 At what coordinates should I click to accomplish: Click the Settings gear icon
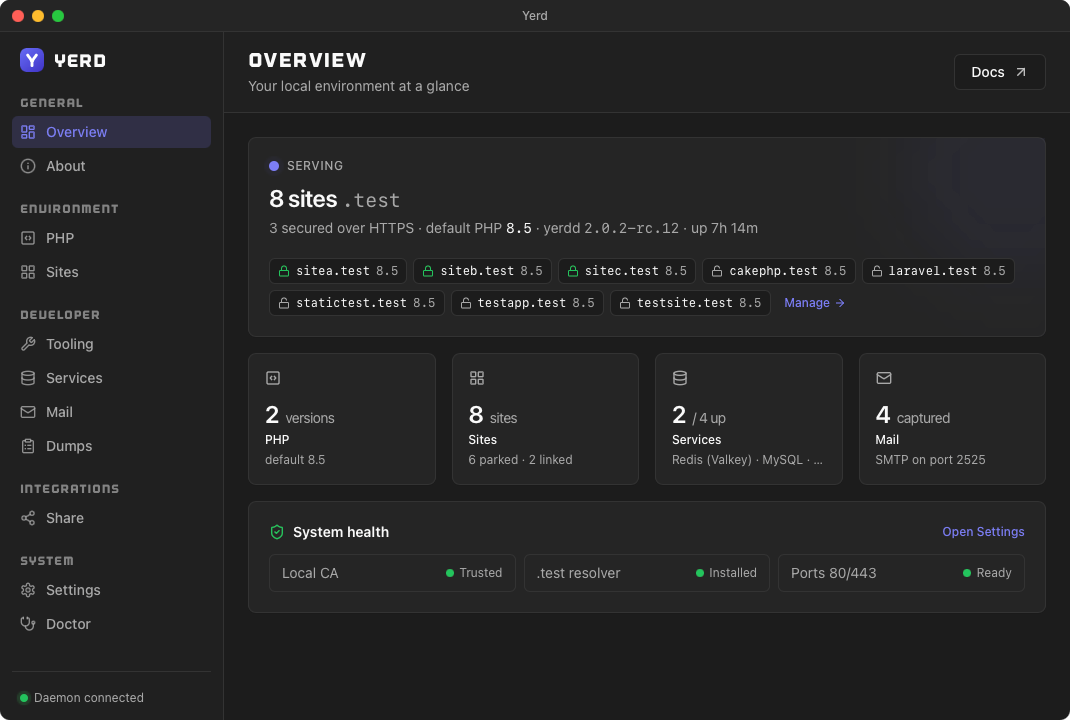click(x=28, y=590)
